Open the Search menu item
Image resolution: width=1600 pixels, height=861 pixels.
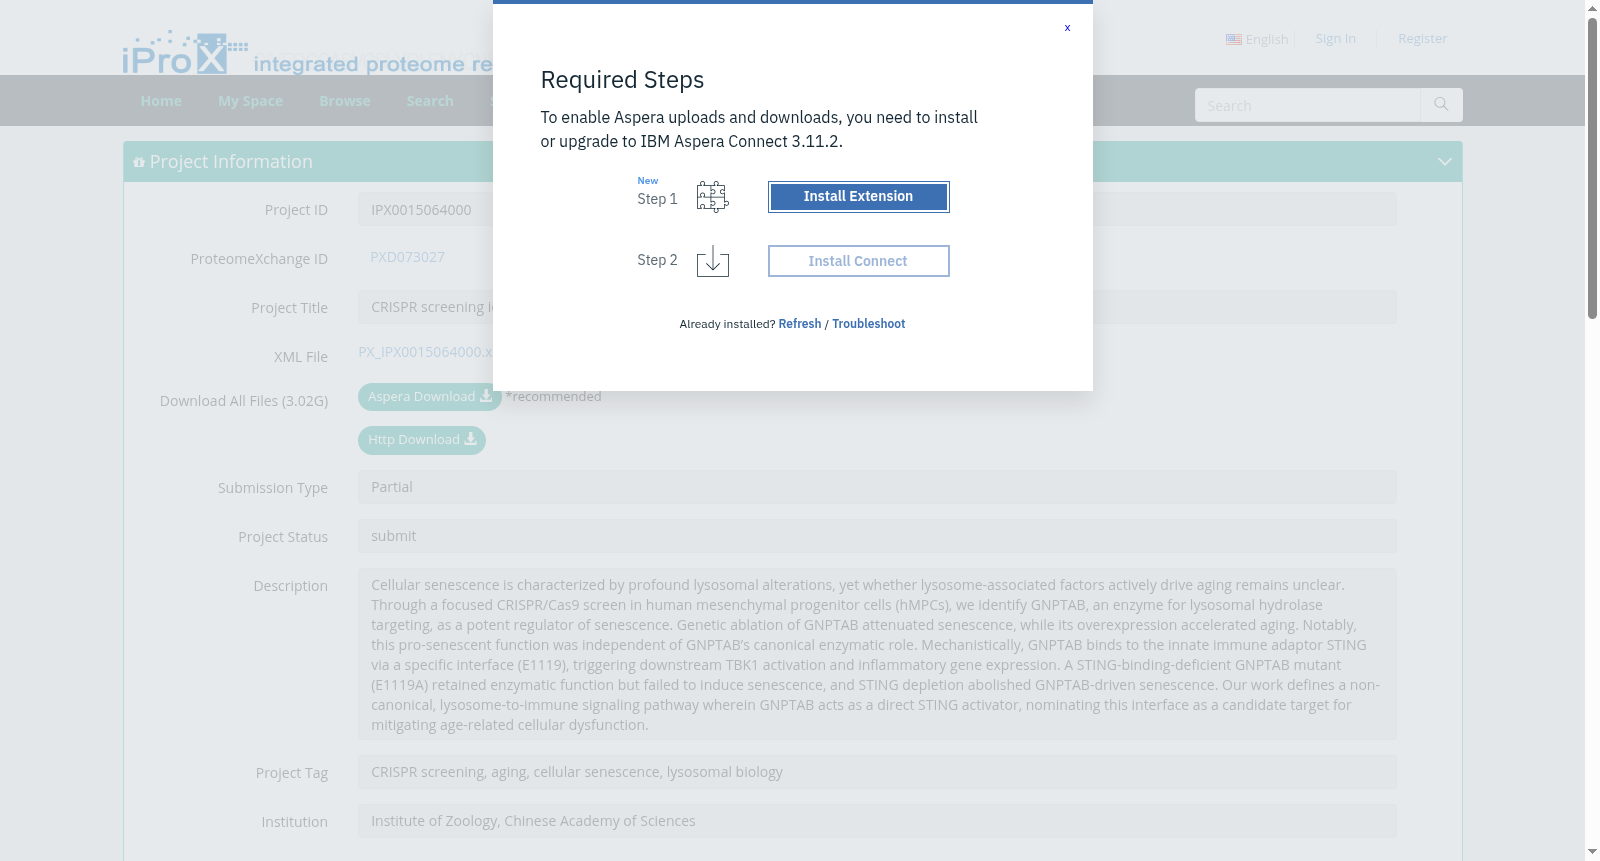(430, 101)
